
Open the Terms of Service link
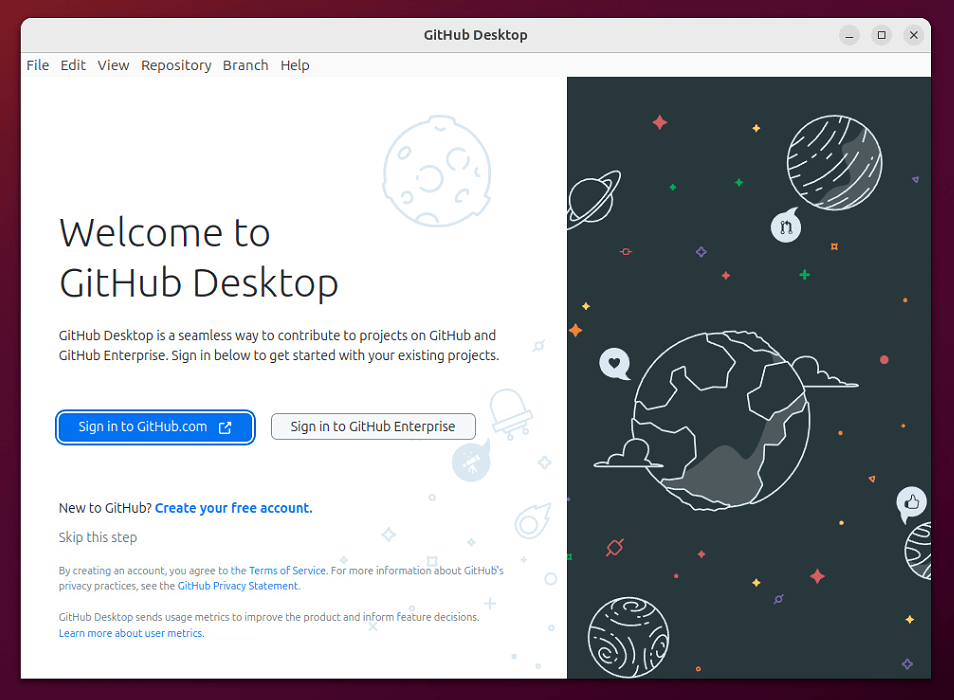[287, 570]
